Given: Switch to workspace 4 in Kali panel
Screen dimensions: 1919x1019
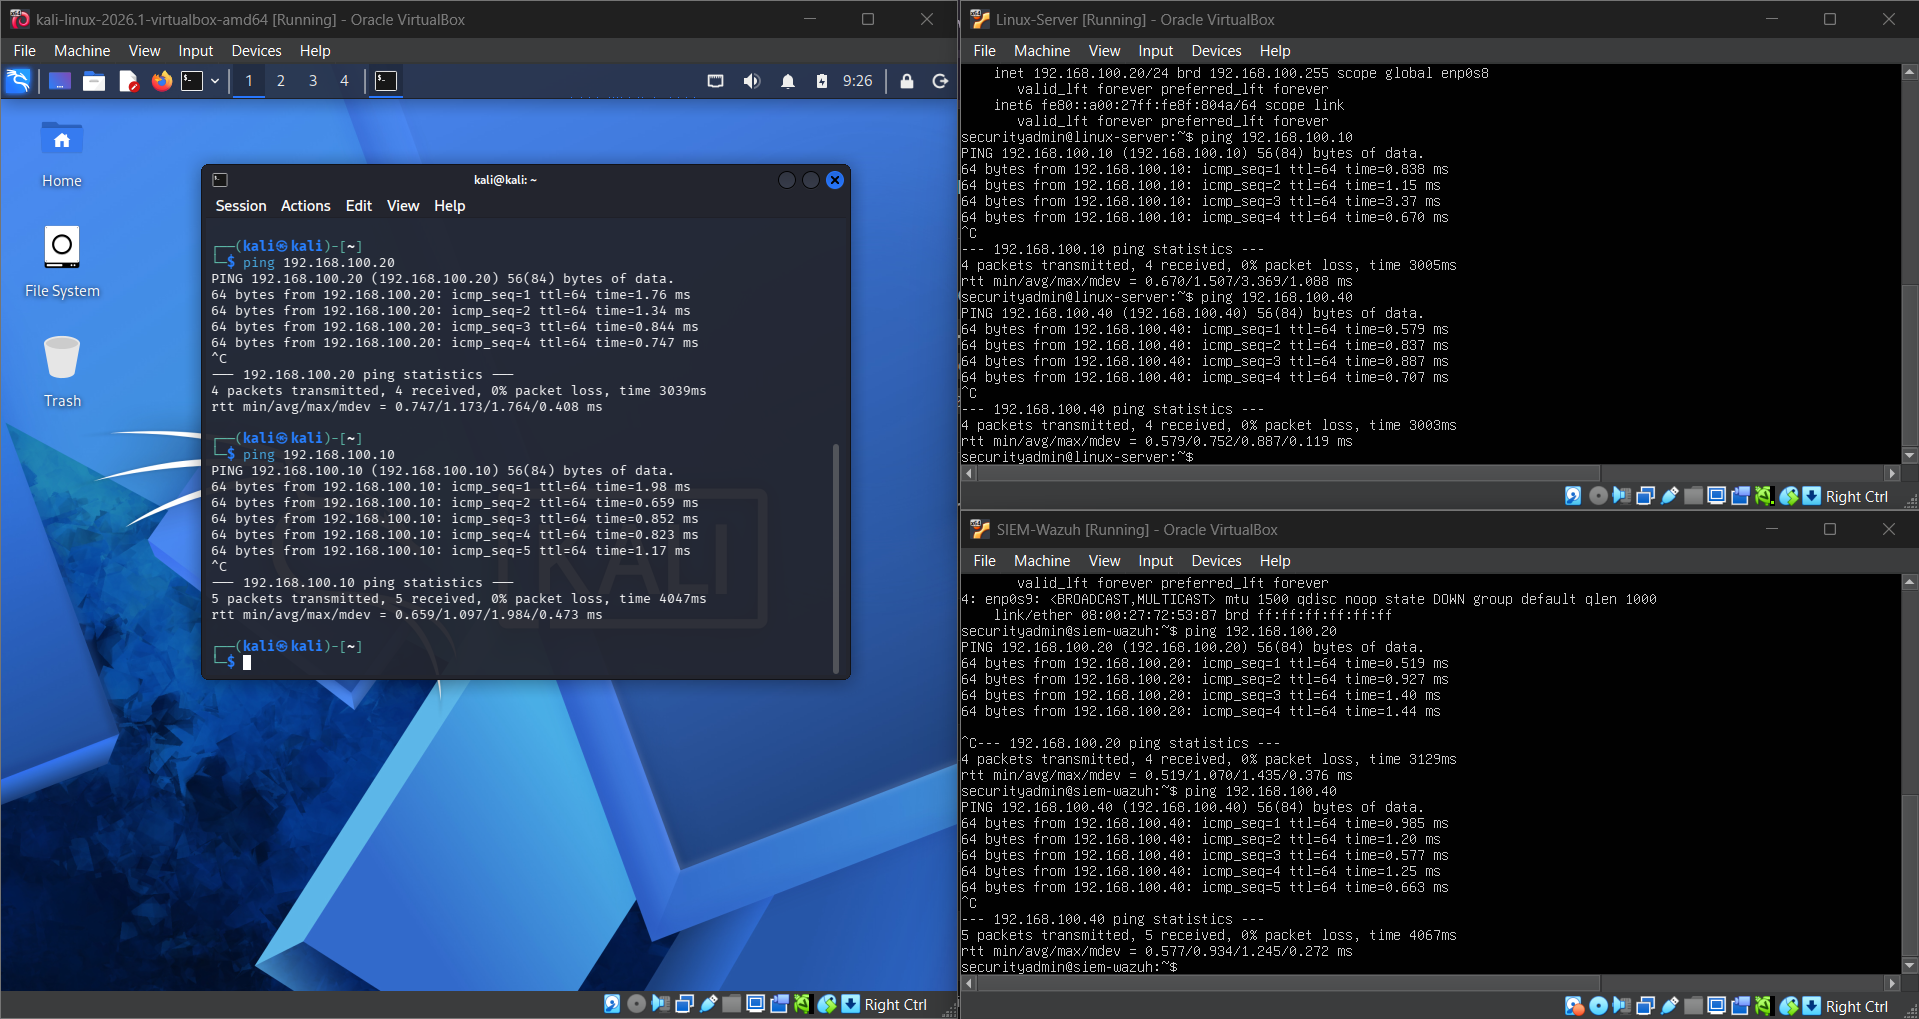Looking at the screenshot, I should 344,81.
